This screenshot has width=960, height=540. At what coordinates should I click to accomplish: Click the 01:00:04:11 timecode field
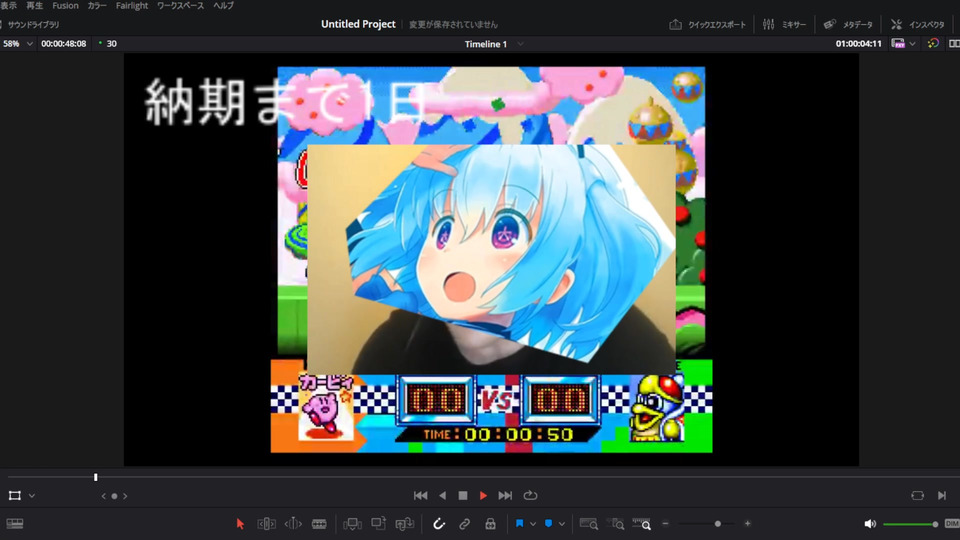pyautogui.click(x=858, y=43)
